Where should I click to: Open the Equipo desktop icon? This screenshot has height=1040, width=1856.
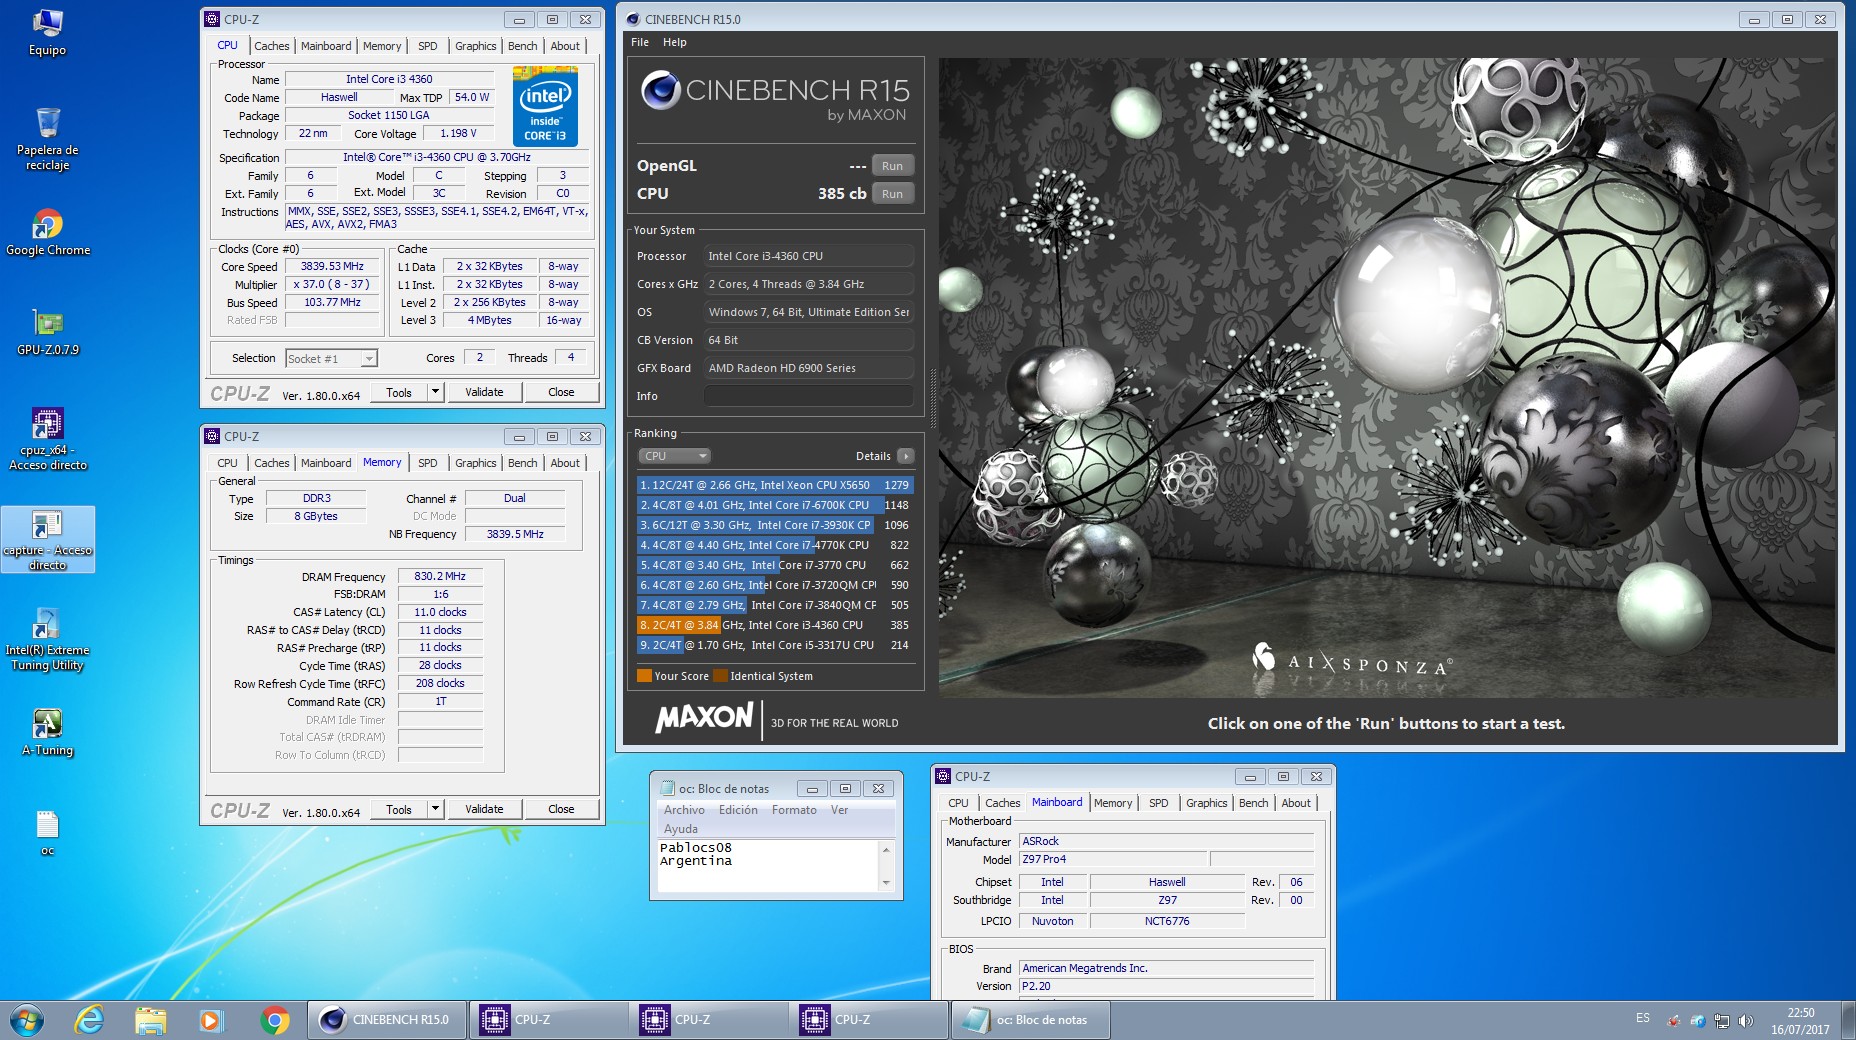click(x=47, y=32)
